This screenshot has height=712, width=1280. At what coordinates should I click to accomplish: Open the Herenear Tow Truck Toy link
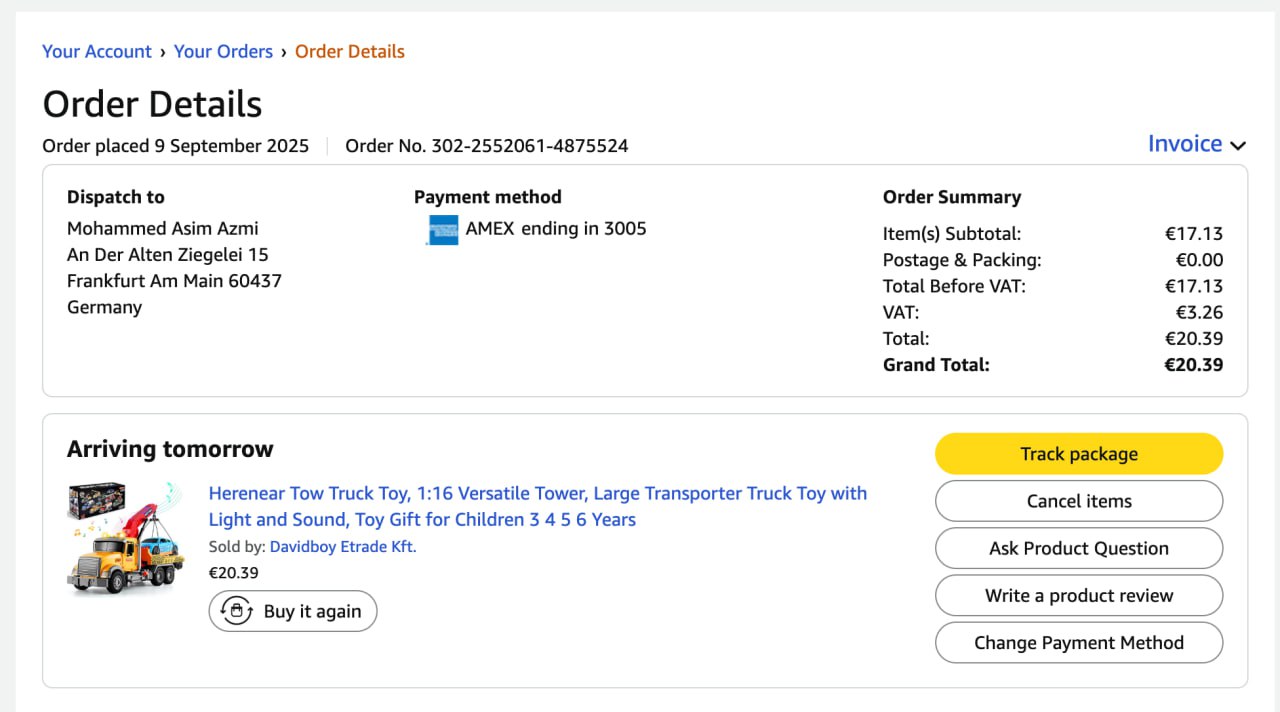click(x=537, y=506)
